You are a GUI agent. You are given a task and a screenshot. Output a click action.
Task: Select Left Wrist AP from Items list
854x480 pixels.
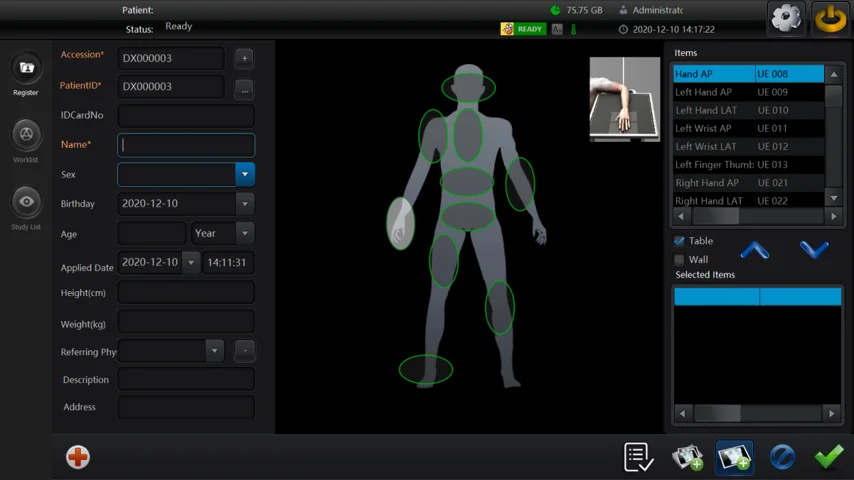703,128
